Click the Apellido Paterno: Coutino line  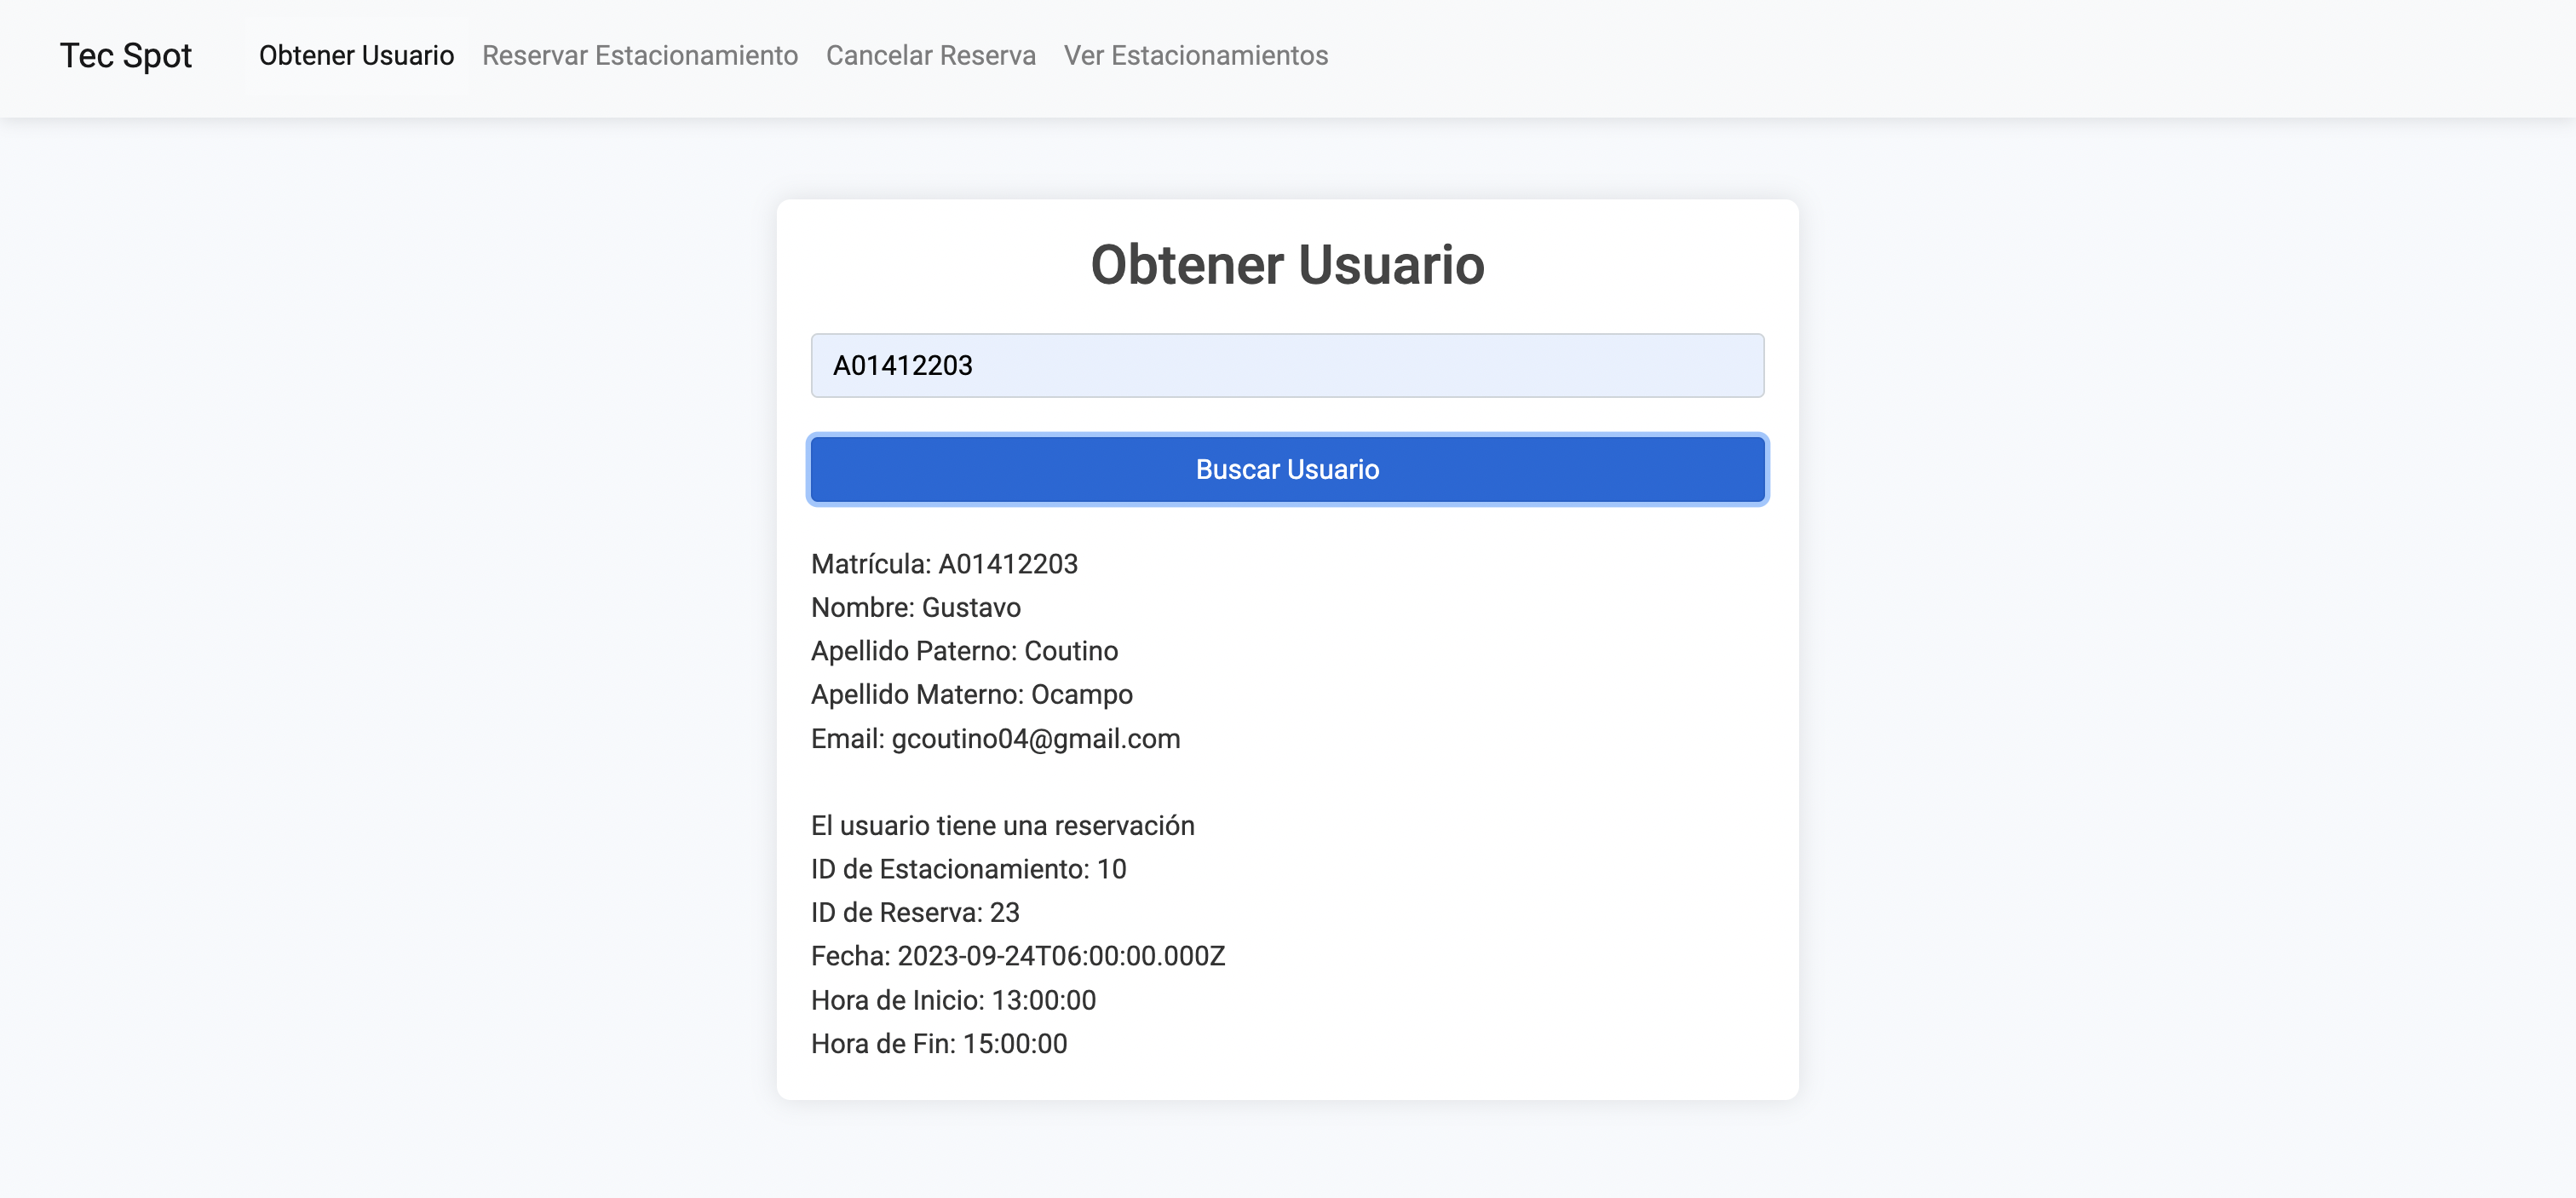click(x=963, y=651)
